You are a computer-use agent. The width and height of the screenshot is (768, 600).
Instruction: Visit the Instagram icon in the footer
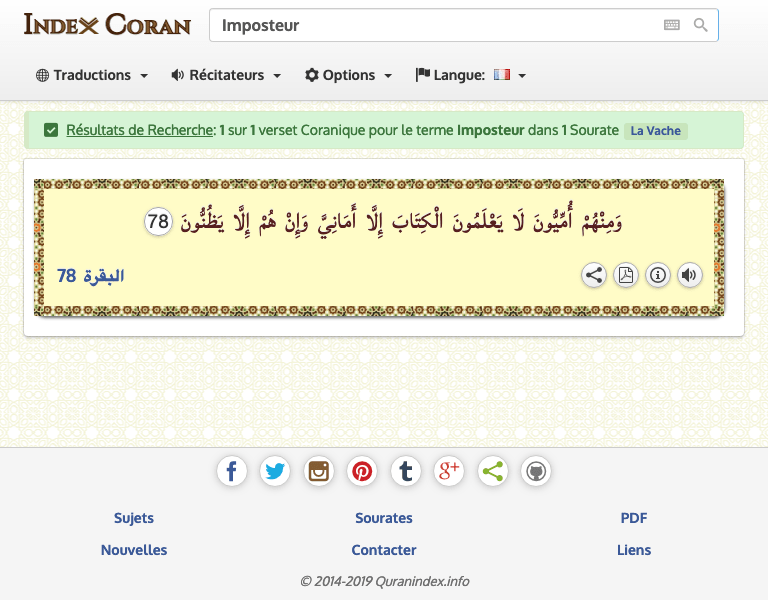pos(319,471)
